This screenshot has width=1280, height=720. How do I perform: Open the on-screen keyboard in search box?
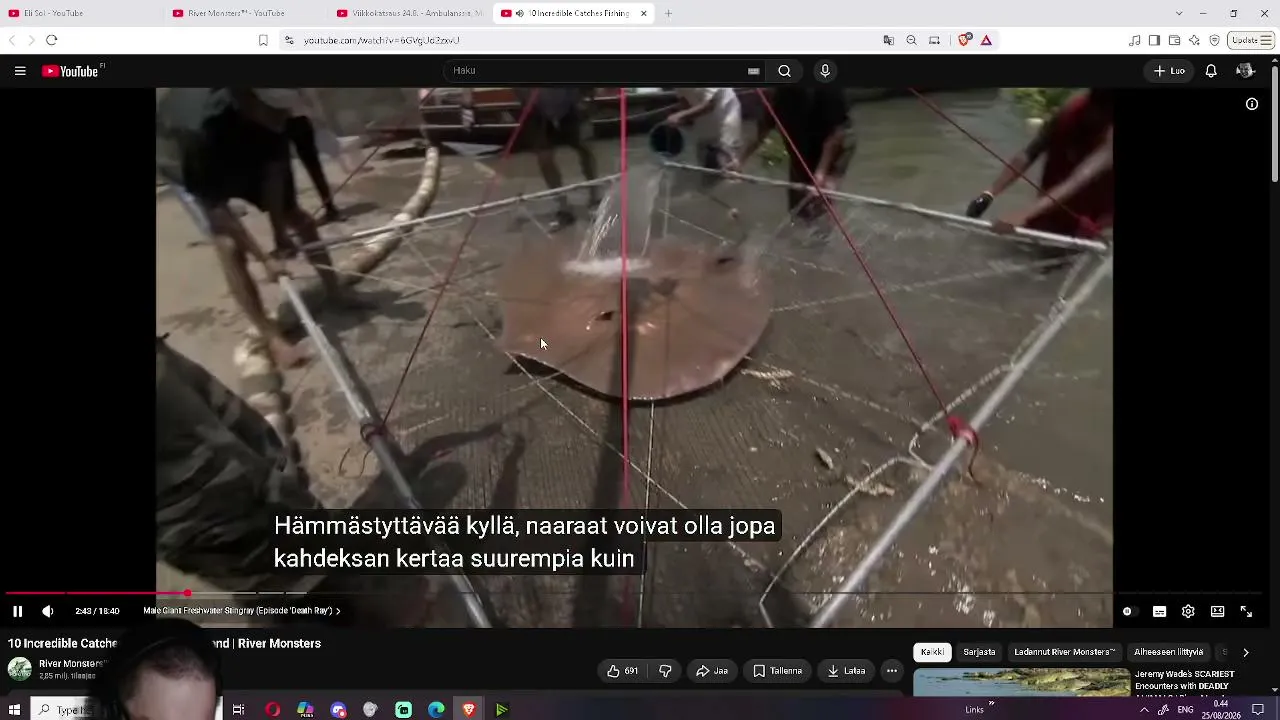[x=753, y=71]
